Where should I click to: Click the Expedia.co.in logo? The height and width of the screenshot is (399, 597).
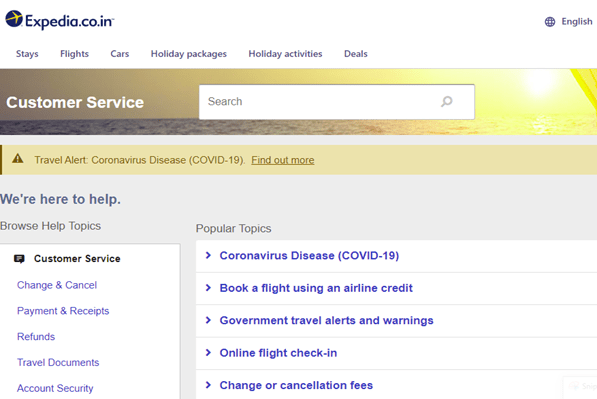click(59, 20)
